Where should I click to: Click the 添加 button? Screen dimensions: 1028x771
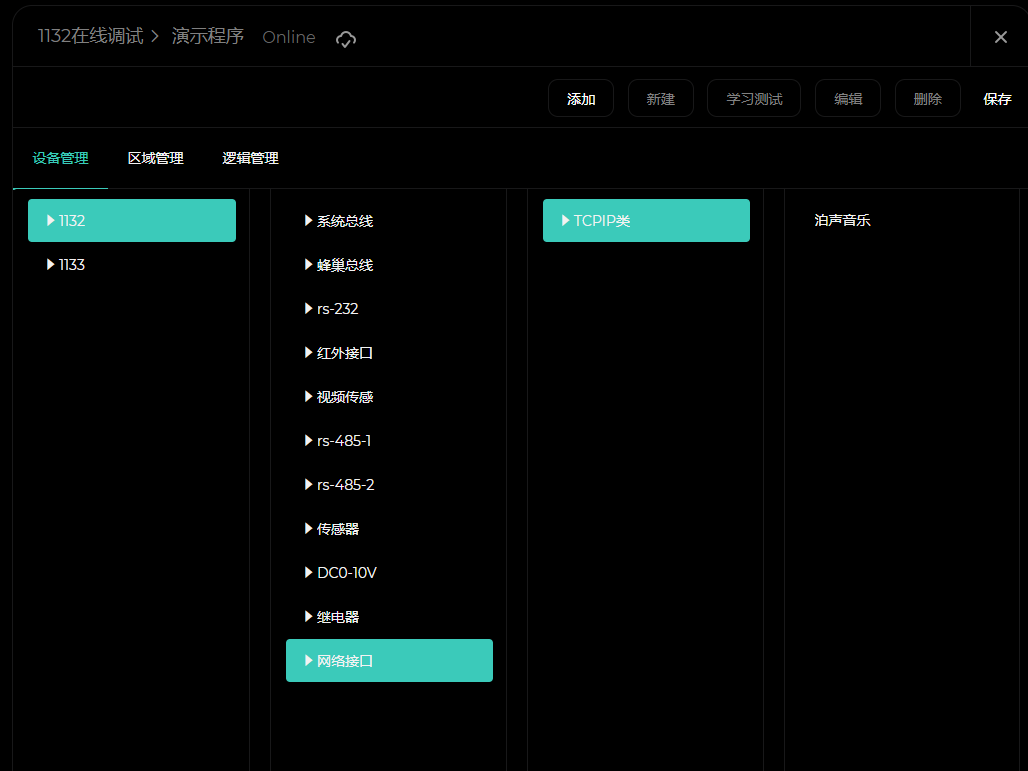(581, 98)
